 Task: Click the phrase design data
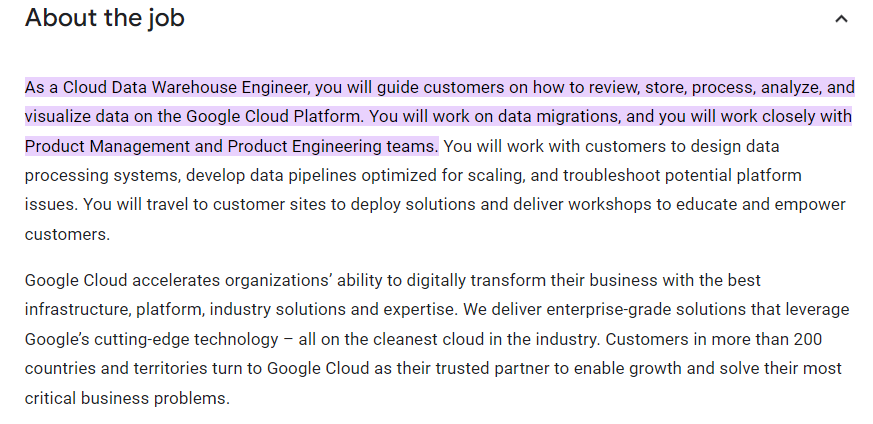point(734,146)
